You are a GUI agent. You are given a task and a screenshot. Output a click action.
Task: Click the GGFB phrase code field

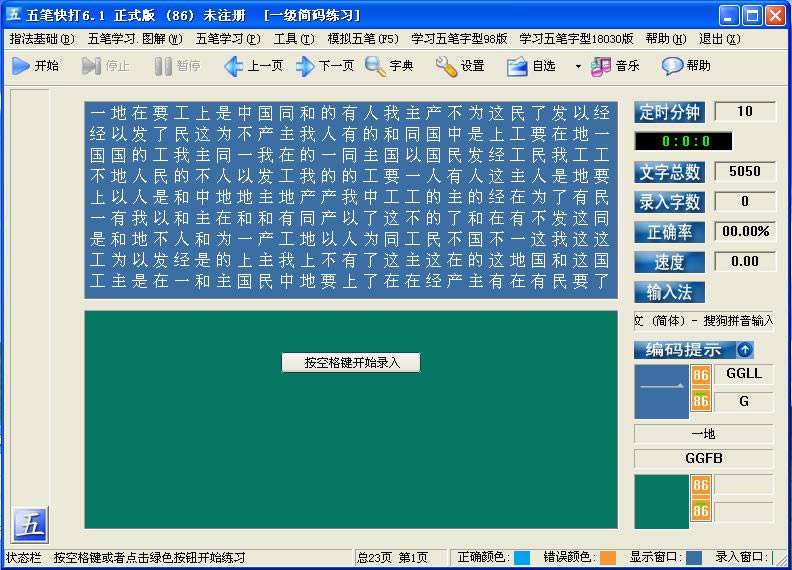[x=704, y=458]
